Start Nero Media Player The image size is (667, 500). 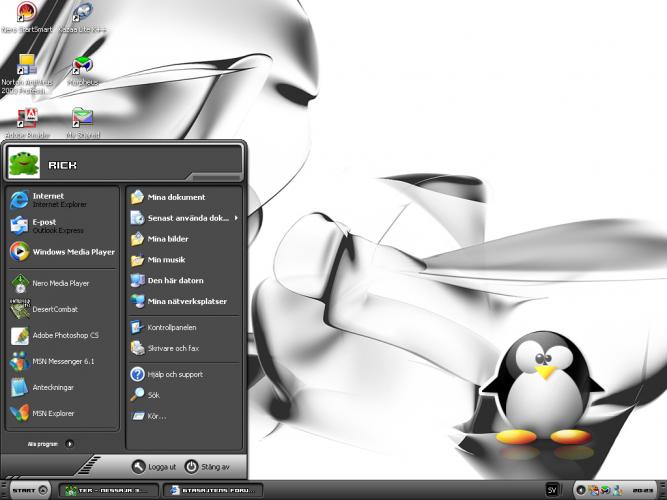click(60, 283)
